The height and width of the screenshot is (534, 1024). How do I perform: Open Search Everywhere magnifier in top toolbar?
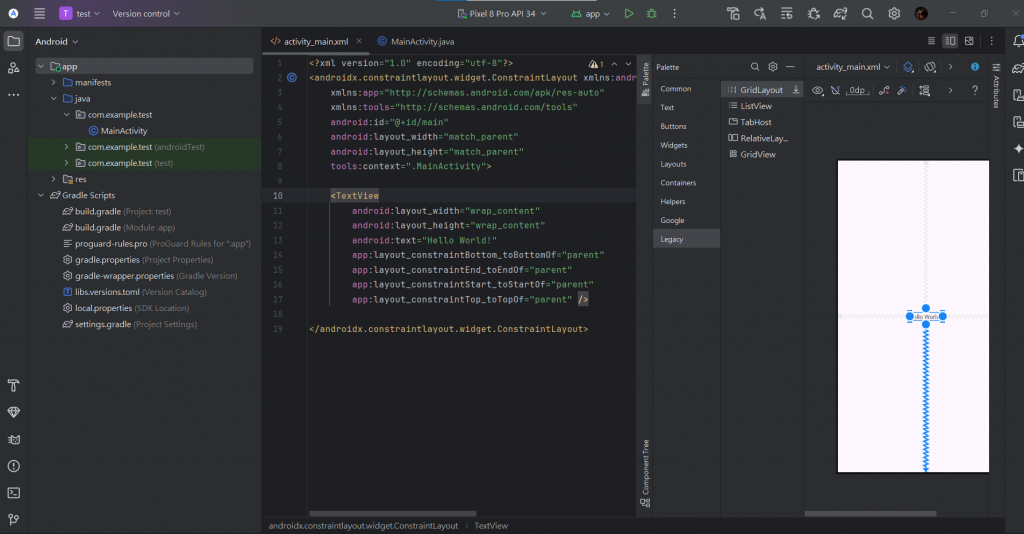tap(867, 14)
